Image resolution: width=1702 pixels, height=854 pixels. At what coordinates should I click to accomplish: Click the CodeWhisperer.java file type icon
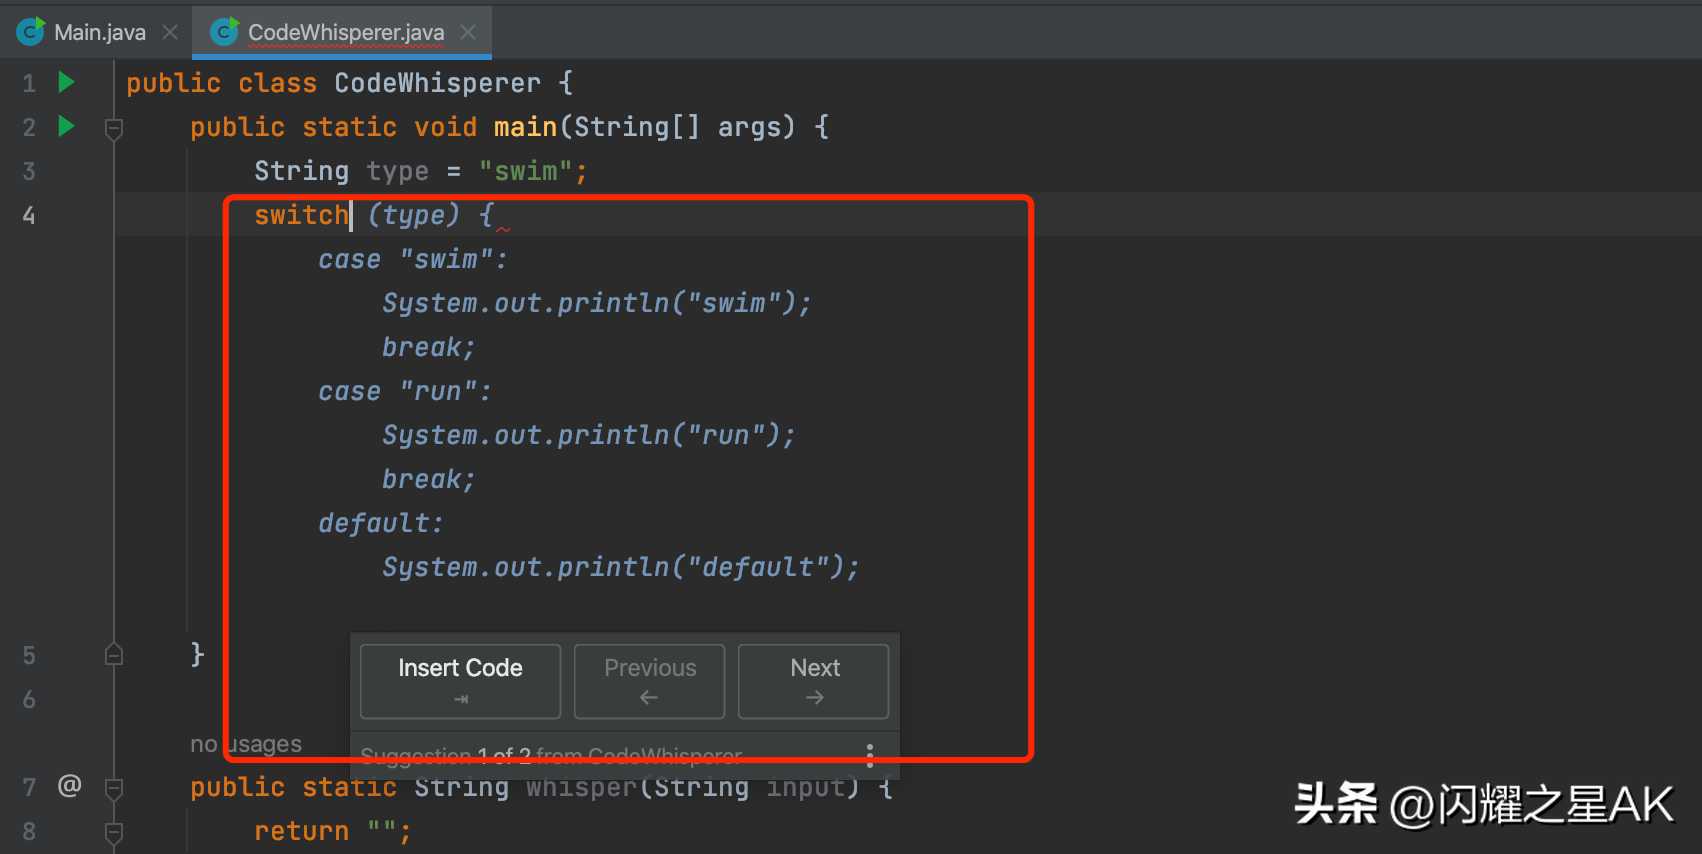225,32
